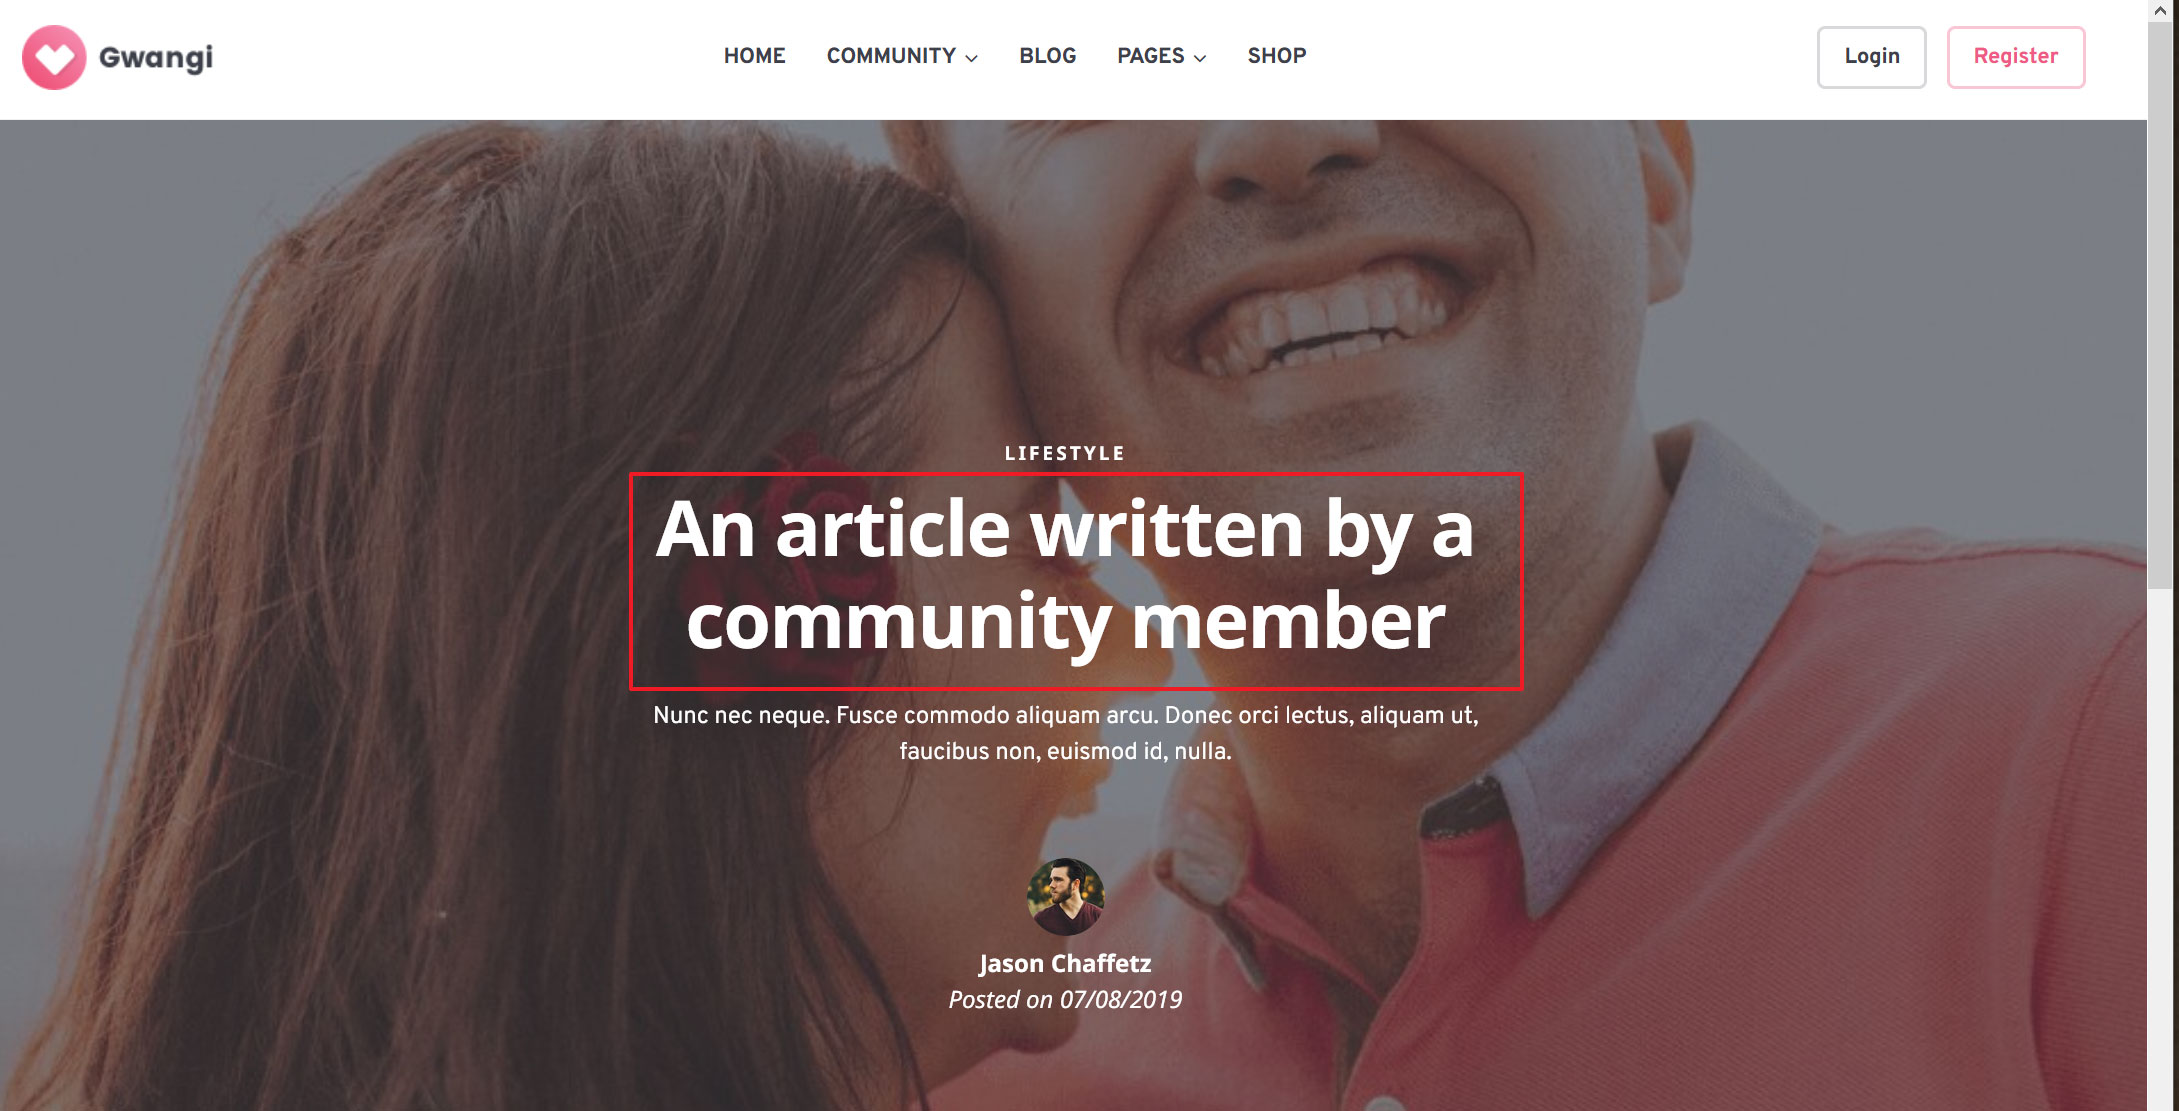Screen dimensions: 2179x1111
Task: Click the Gwangi site name text
Action: click(x=156, y=57)
